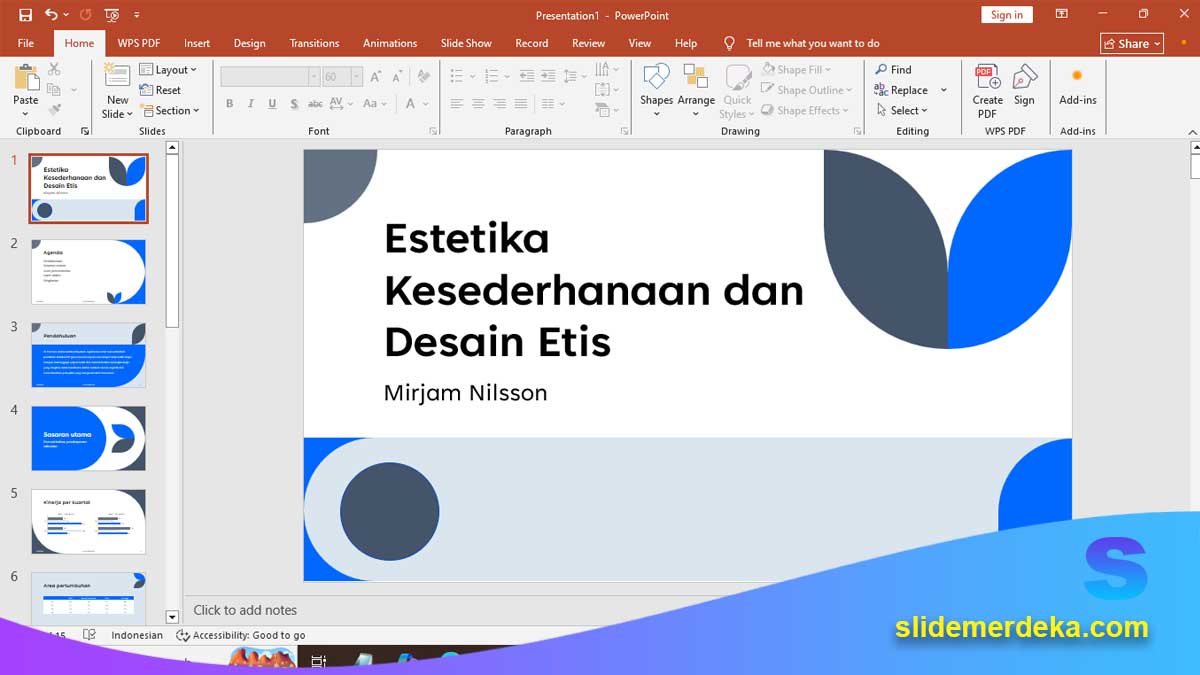Open the Arrange menu
Image resolution: width=1200 pixels, height=675 pixels.
tap(696, 90)
